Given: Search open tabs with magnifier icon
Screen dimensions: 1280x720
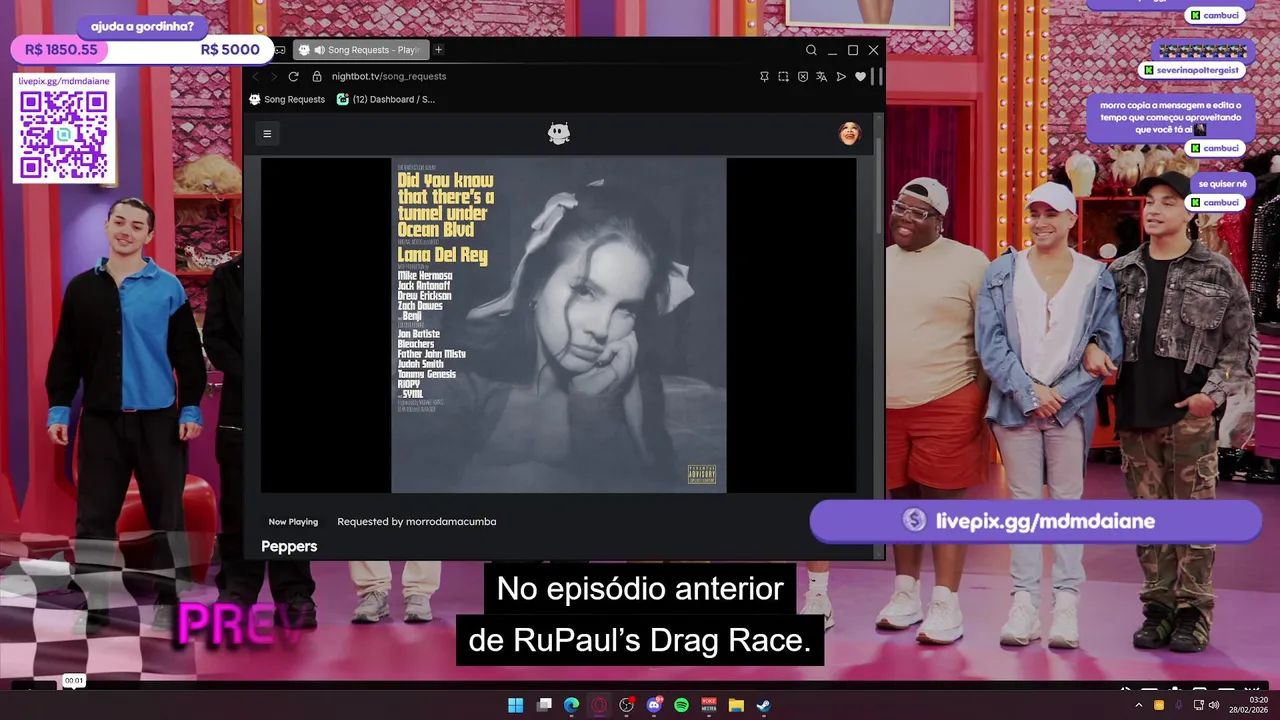Looking at the screenshot, I should (811, 50).
